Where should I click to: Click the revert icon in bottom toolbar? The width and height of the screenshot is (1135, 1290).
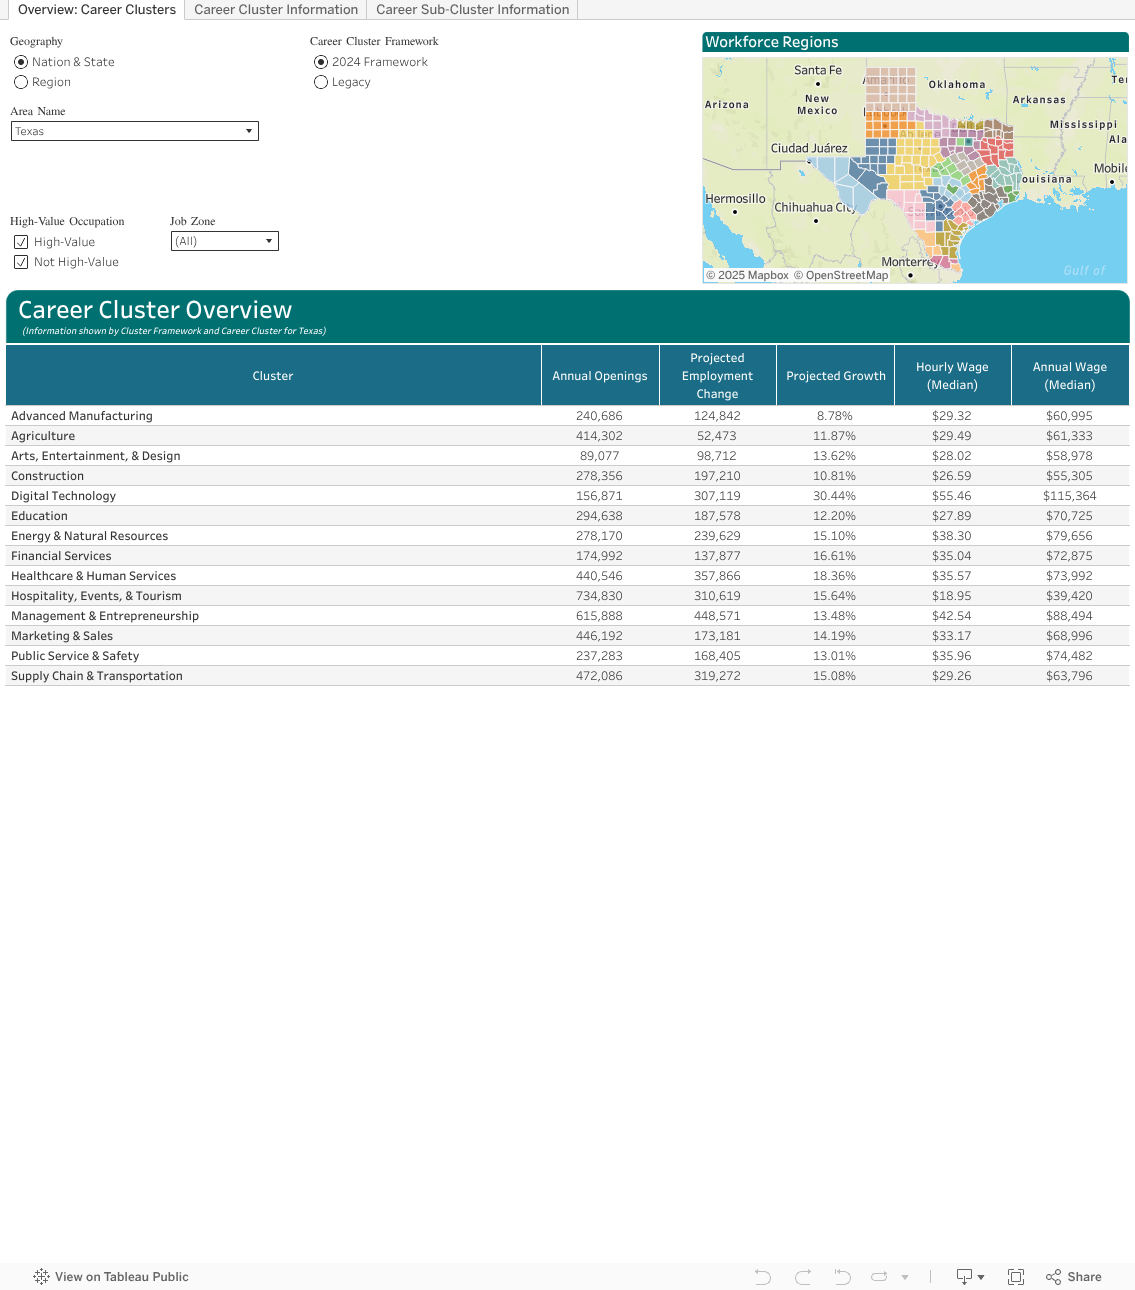pyautogui.click(x=842, y=1277)
